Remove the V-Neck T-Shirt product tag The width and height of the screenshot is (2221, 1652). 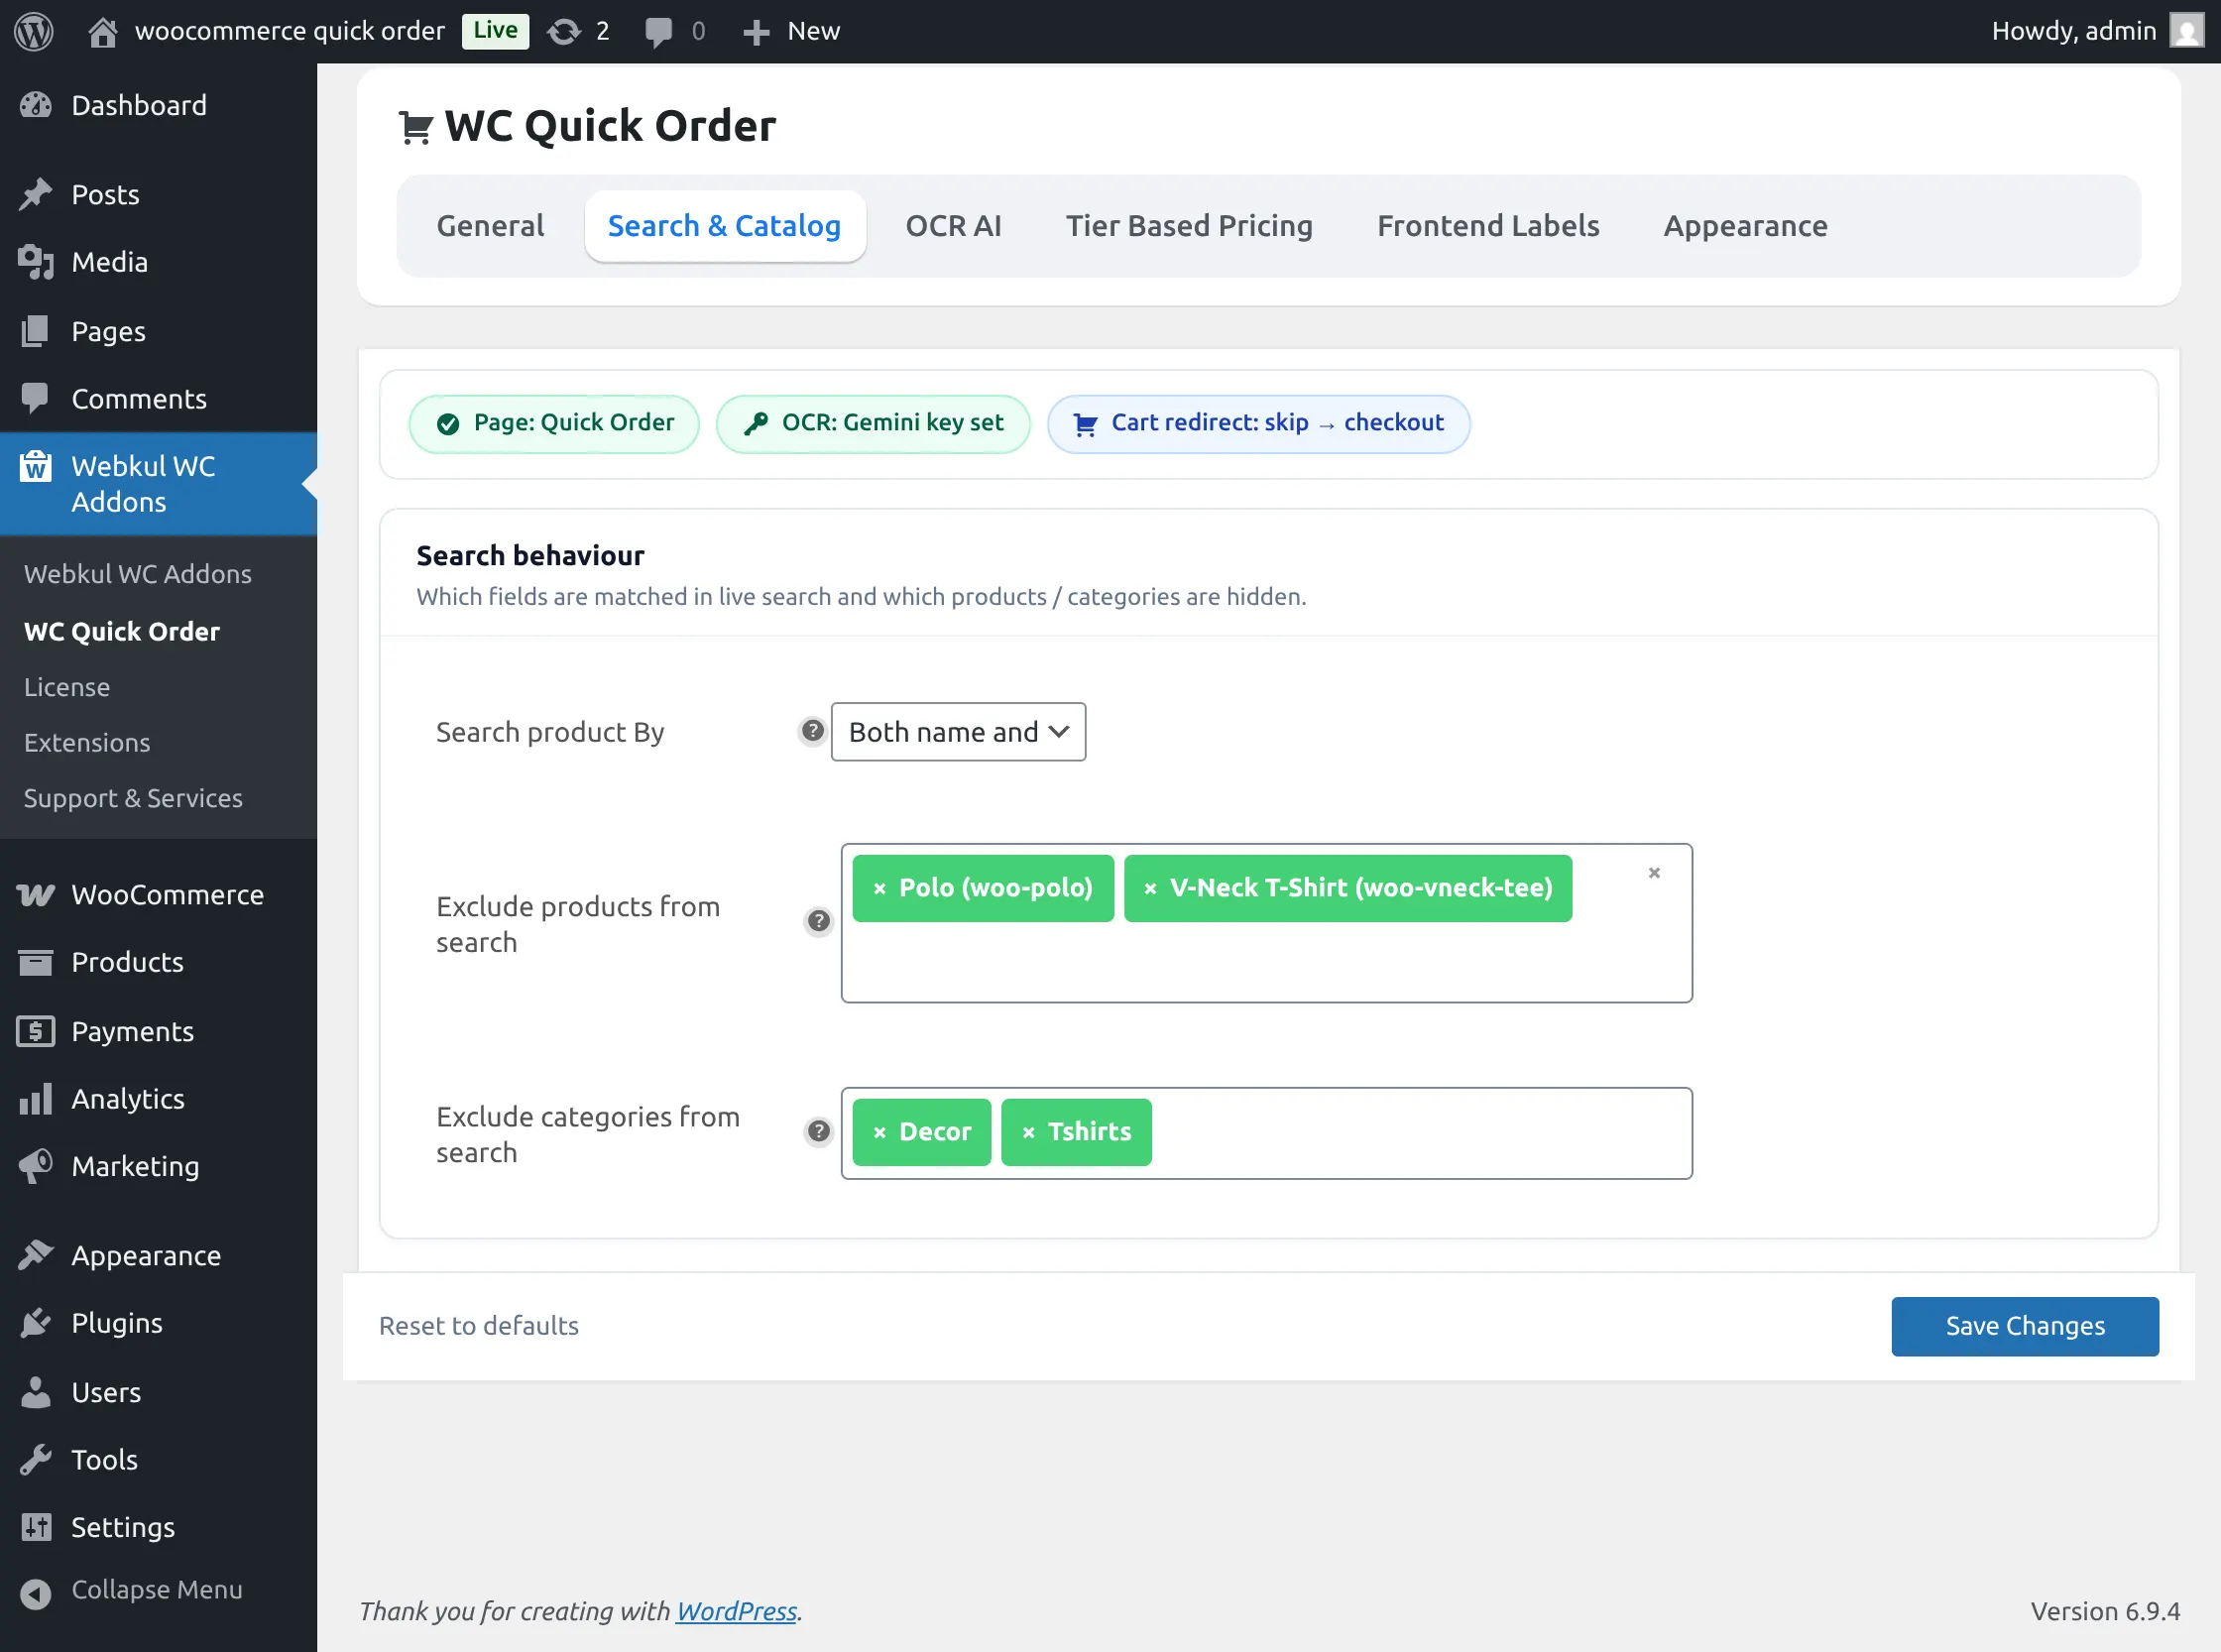point(1151,888)
